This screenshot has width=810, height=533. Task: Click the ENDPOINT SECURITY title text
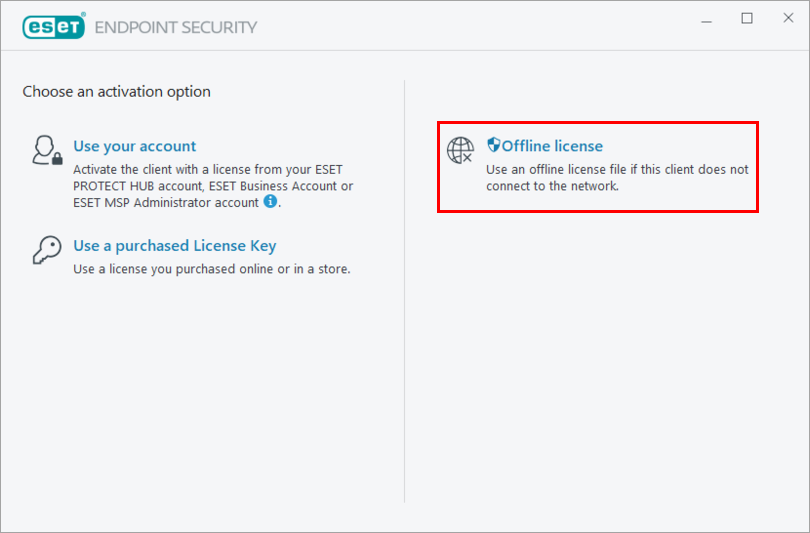(176, 27)
